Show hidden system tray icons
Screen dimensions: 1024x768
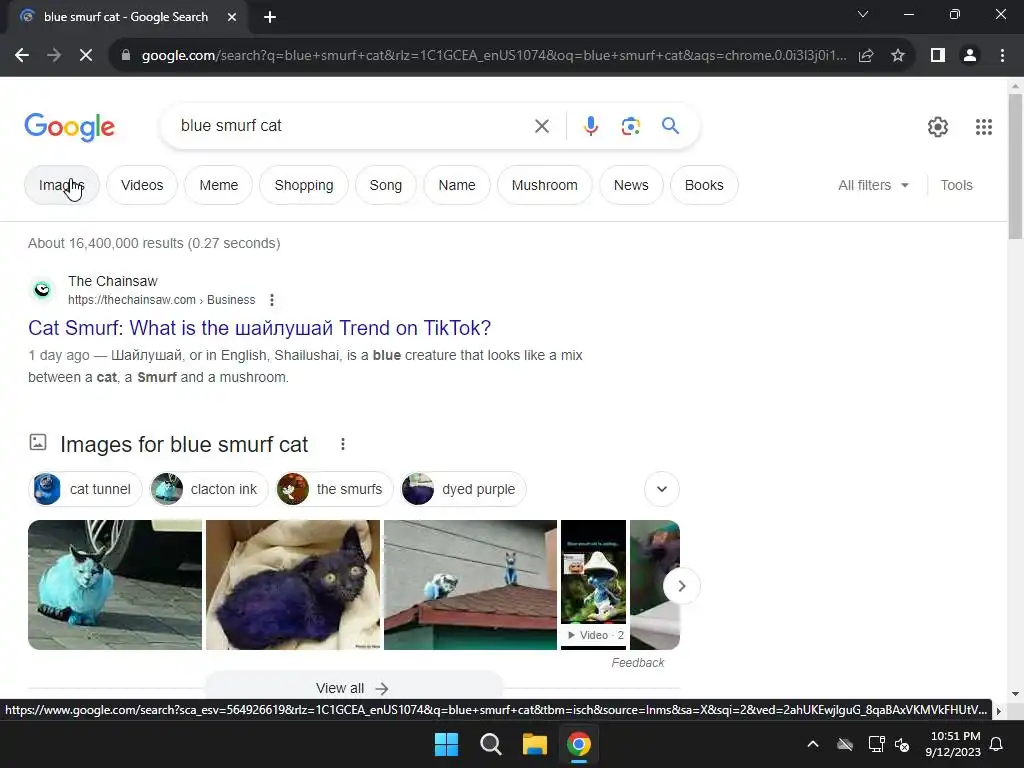[x=813, y=744]
